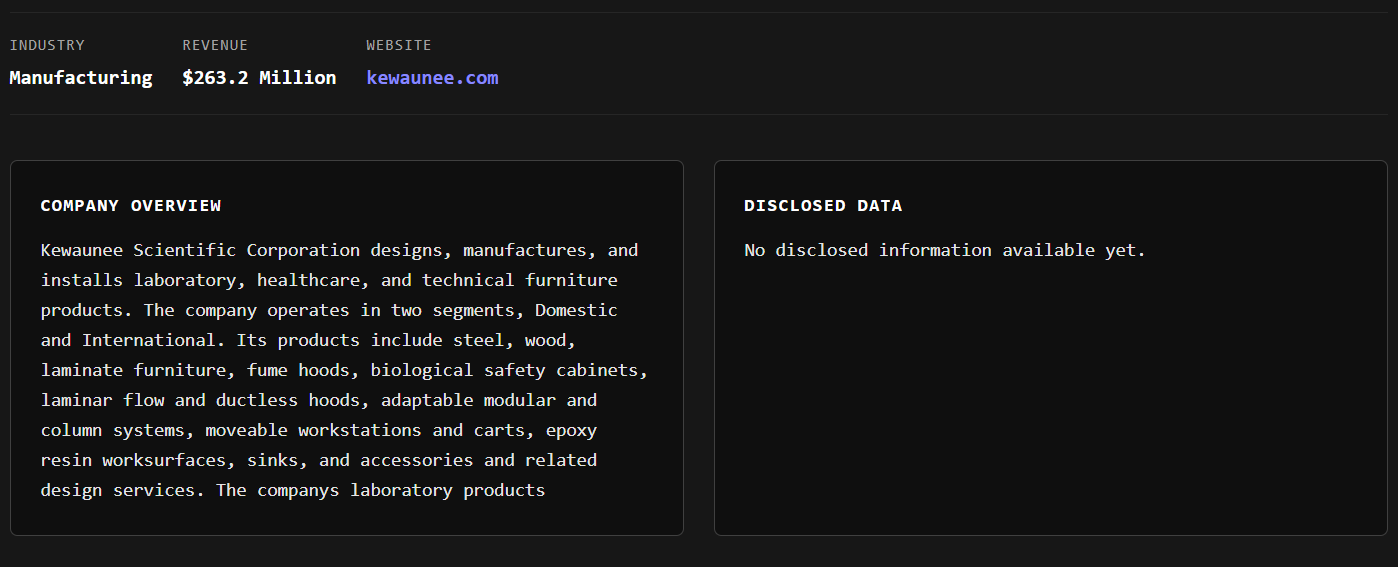
Task: Click the REVENUE field label
Action: coord(215,45)
